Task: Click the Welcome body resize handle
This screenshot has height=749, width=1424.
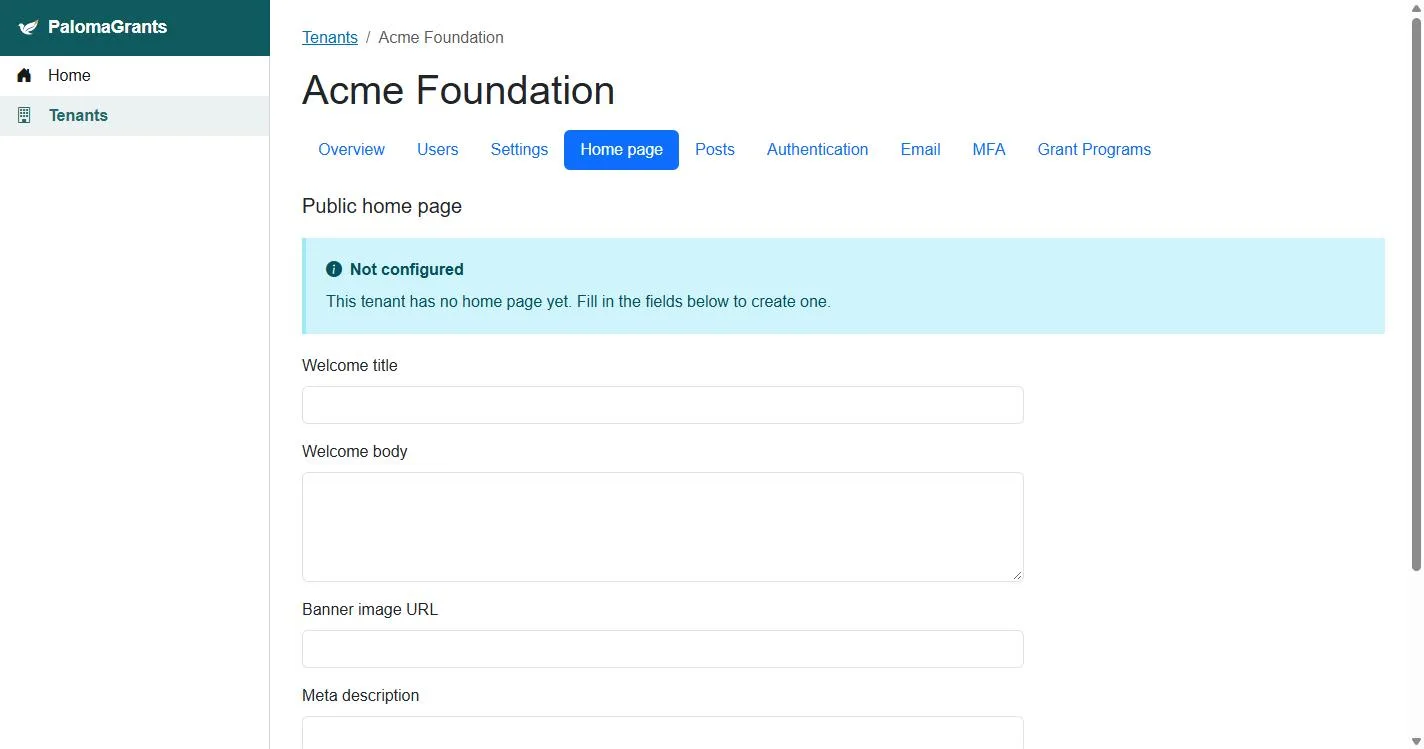Action: click(1017, 575)
